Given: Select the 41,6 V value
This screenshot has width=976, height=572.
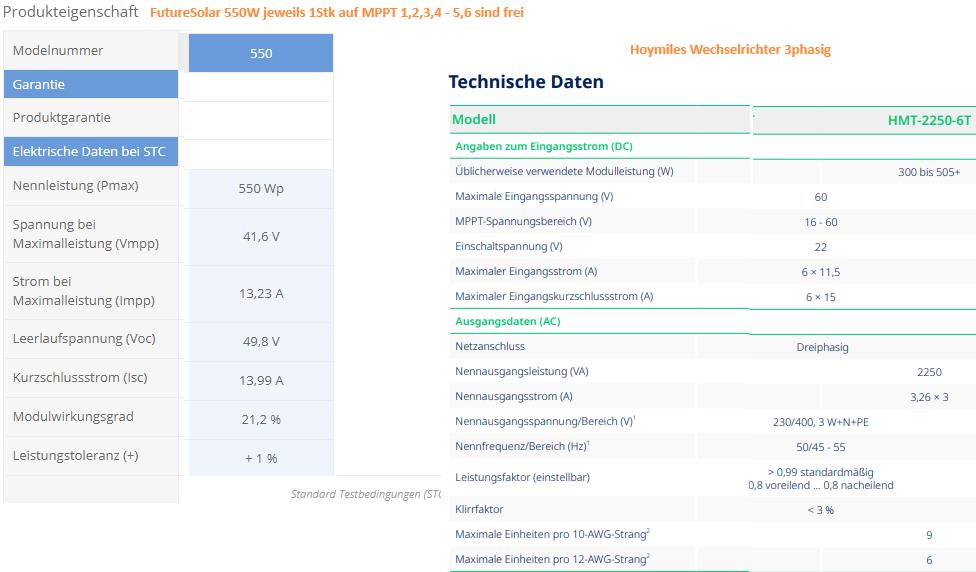Looking at the screenshot, I should 261,237.
